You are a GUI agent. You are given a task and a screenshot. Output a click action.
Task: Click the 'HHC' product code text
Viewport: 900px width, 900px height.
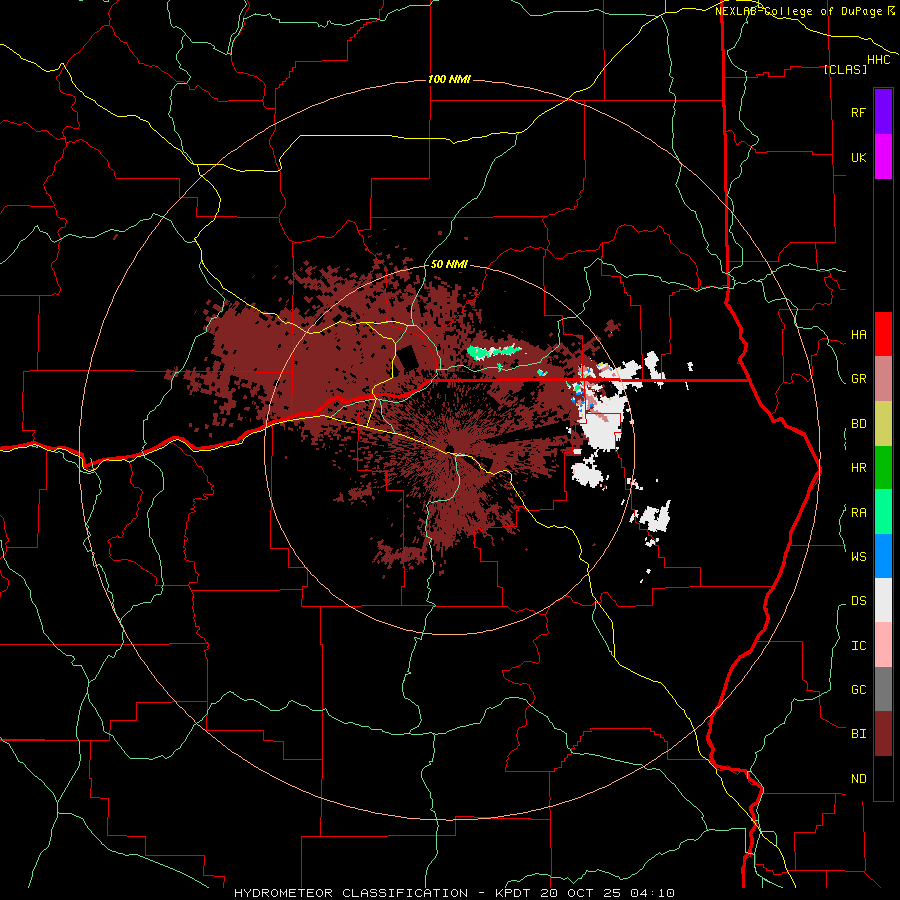click(x=878, y=60)
